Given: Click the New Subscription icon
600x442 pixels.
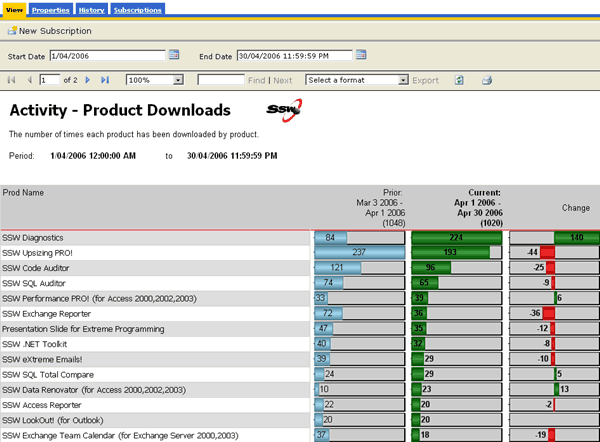Looking at the screenshot, I should tap(12, 31).
